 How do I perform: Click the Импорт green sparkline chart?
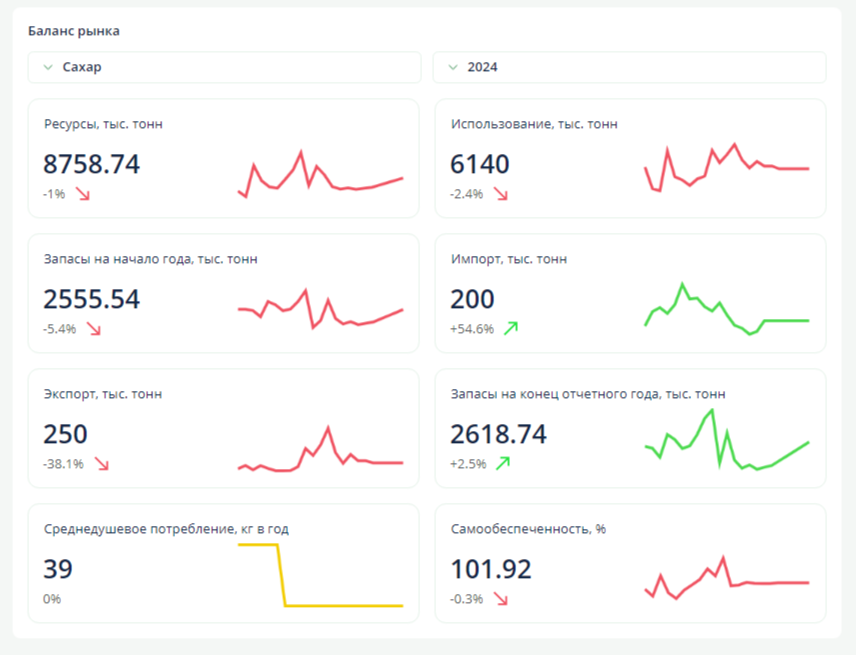click(x=726, y=310)
